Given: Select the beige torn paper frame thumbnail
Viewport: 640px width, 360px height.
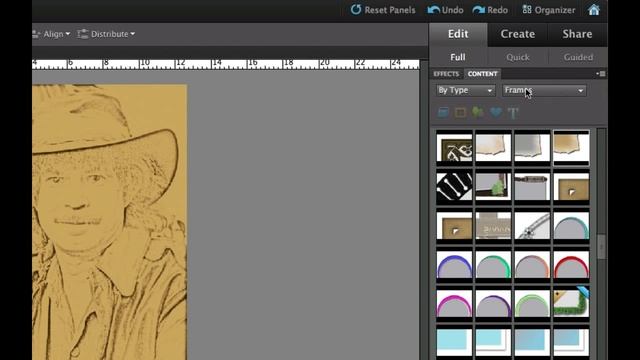Looking at the screenshot, I should tap(493, 148).
